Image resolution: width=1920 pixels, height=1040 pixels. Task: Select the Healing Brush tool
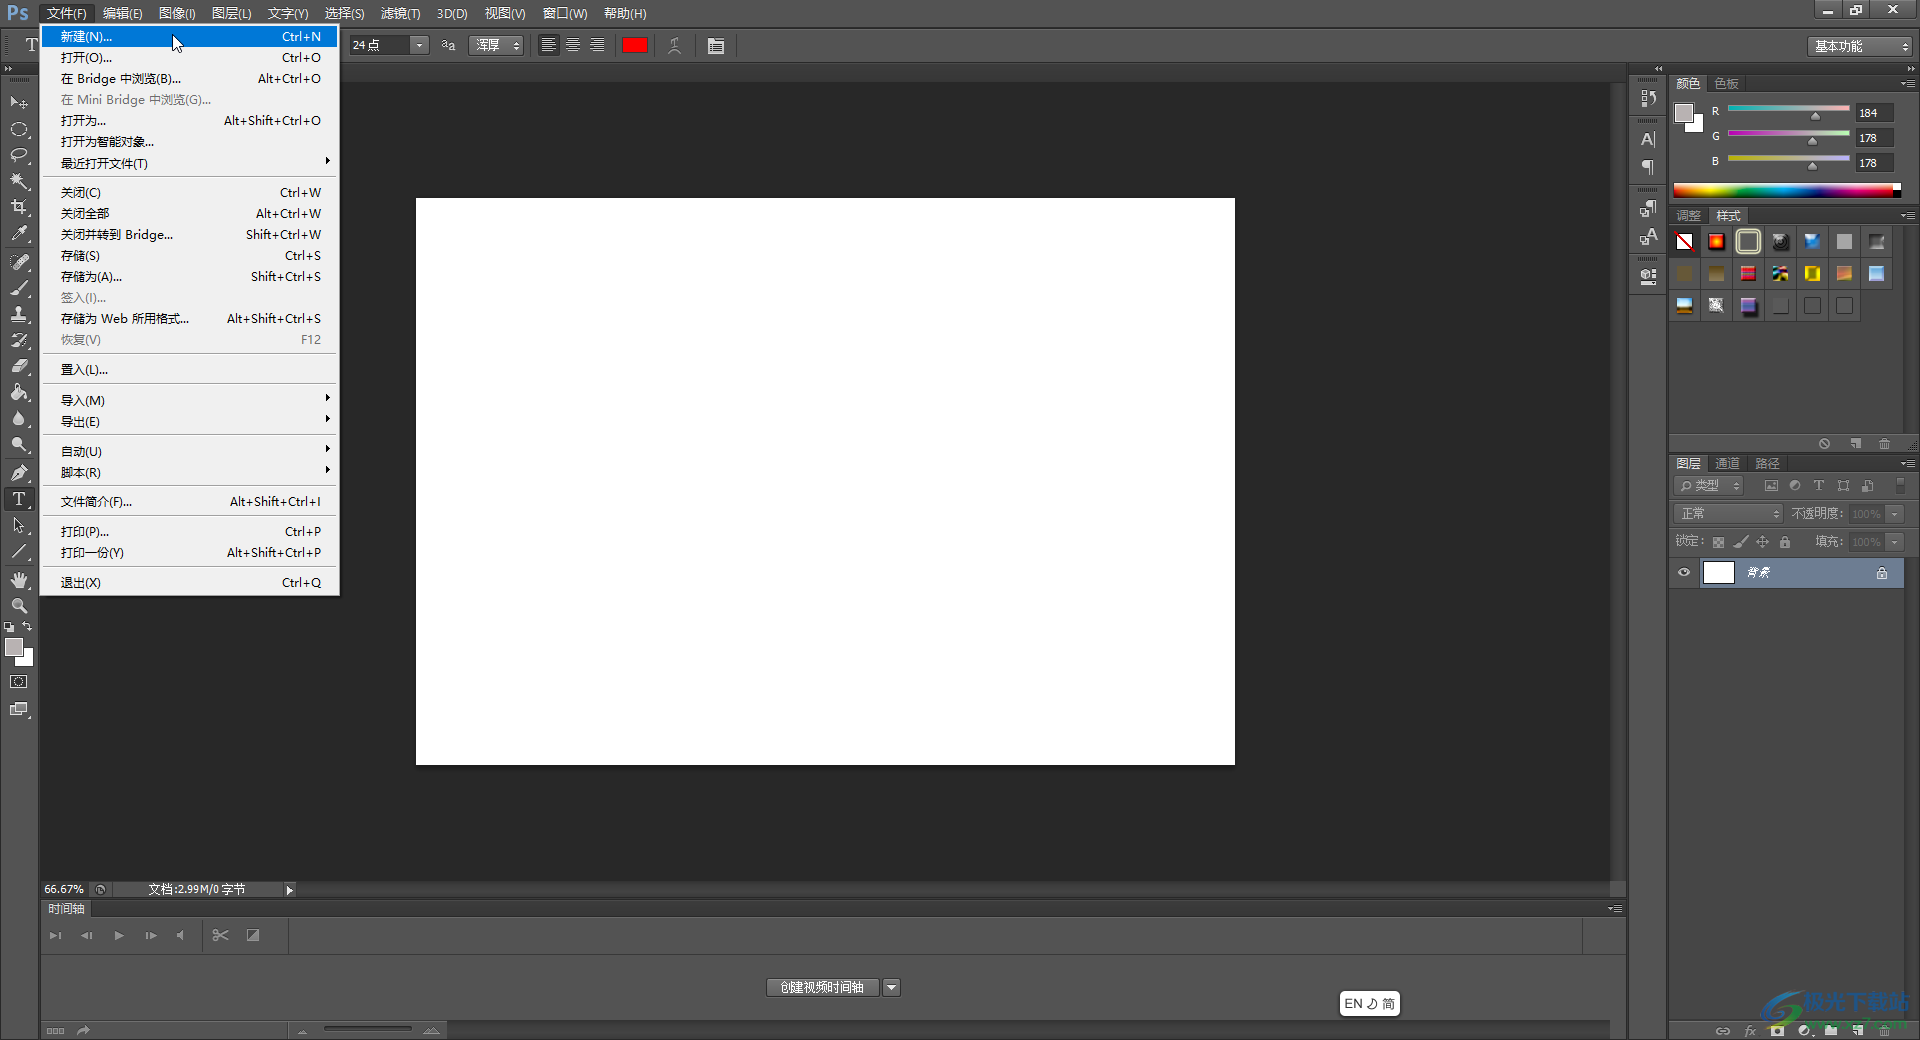[19, 262]
